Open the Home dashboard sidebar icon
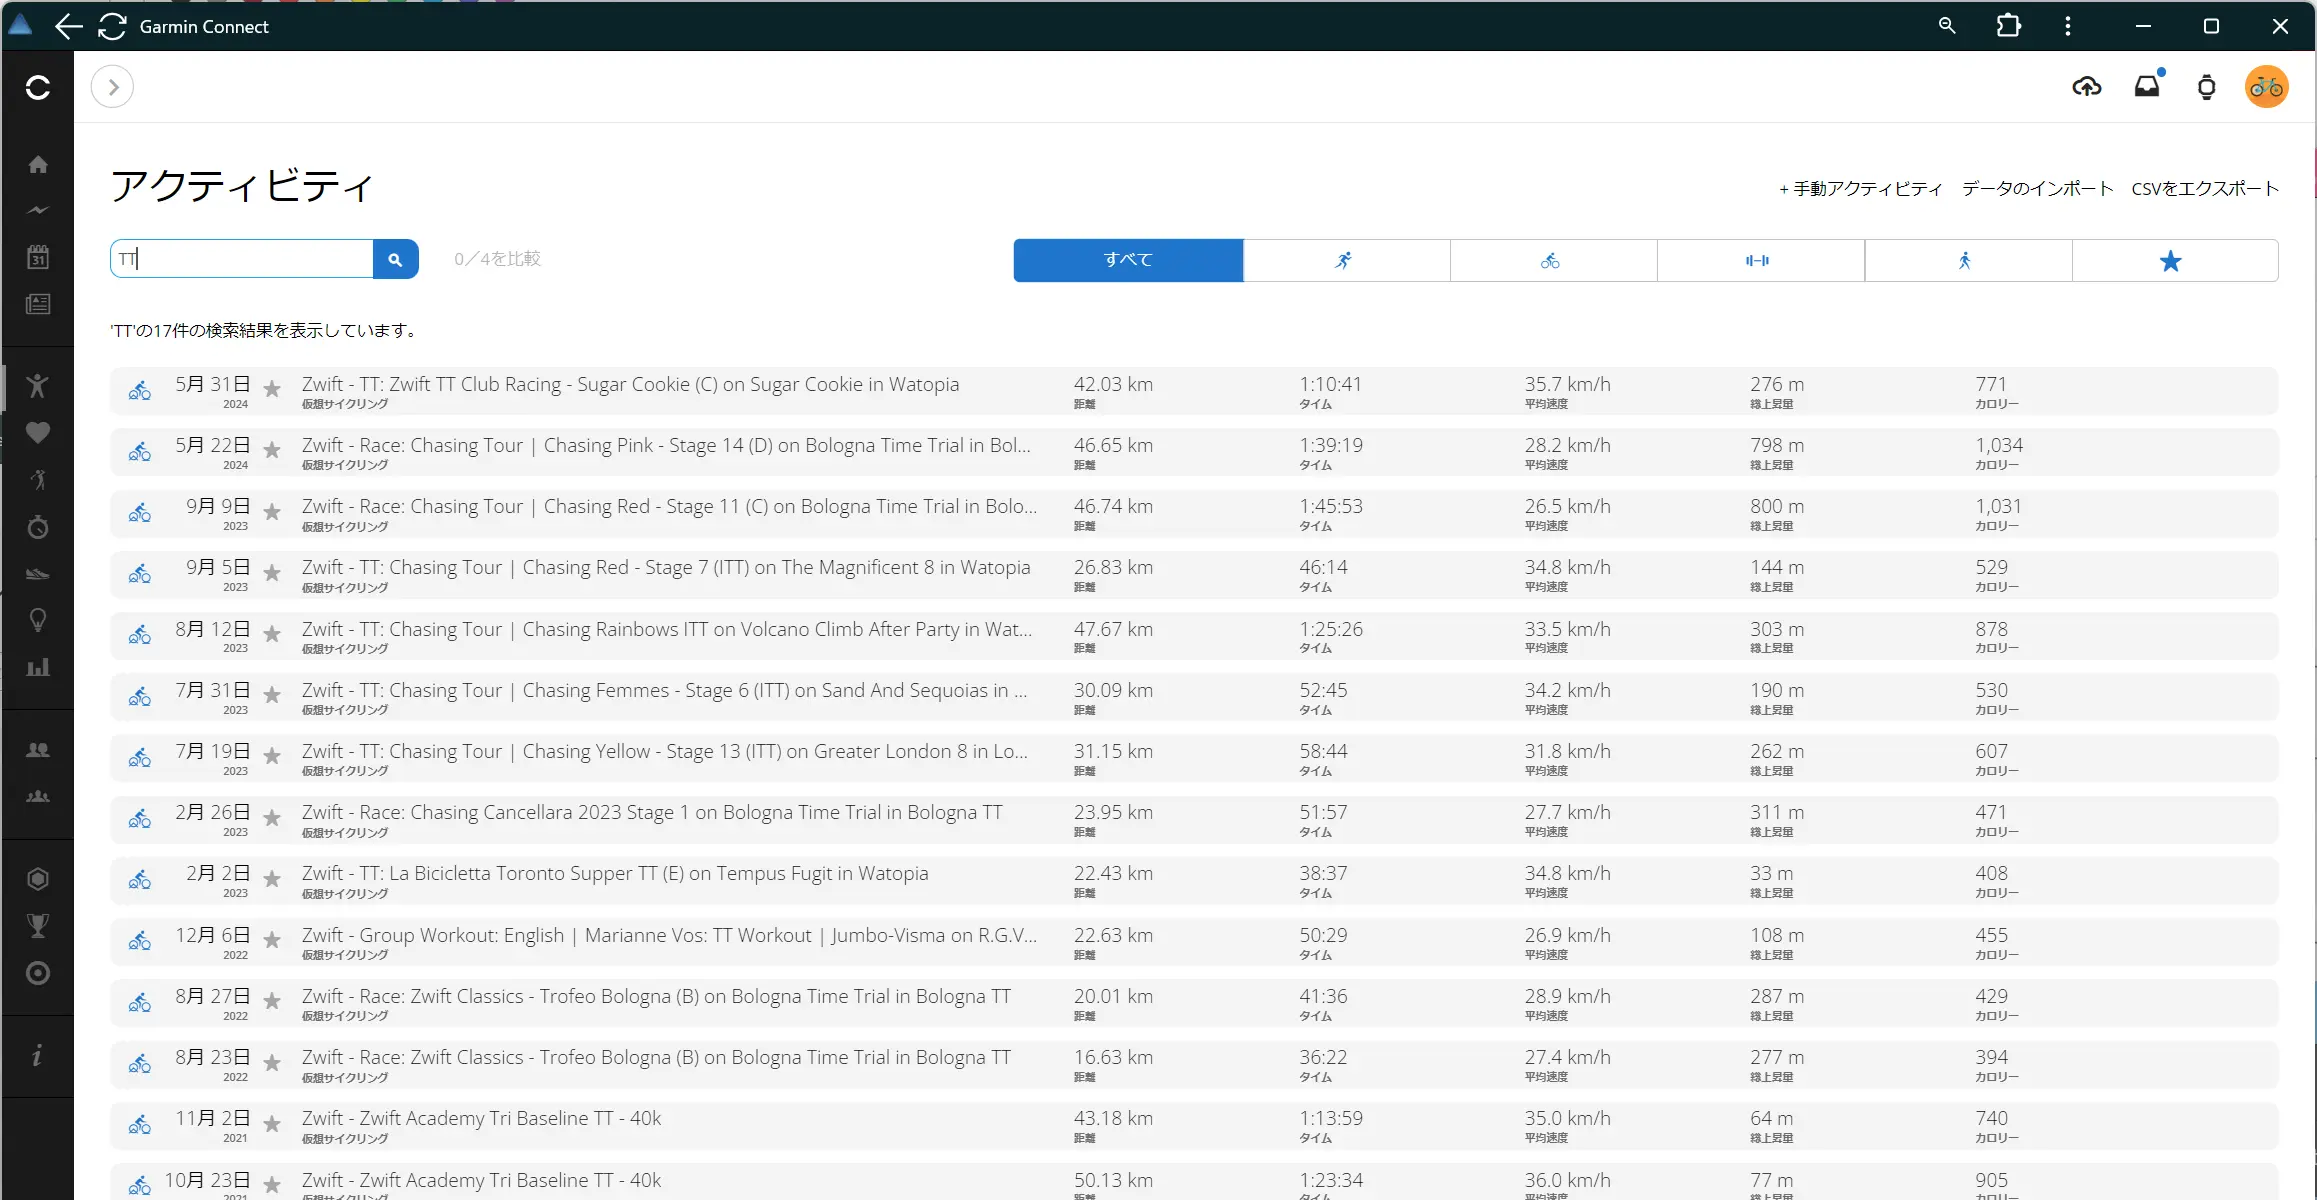The image size is (2317, 1200). 38,164
